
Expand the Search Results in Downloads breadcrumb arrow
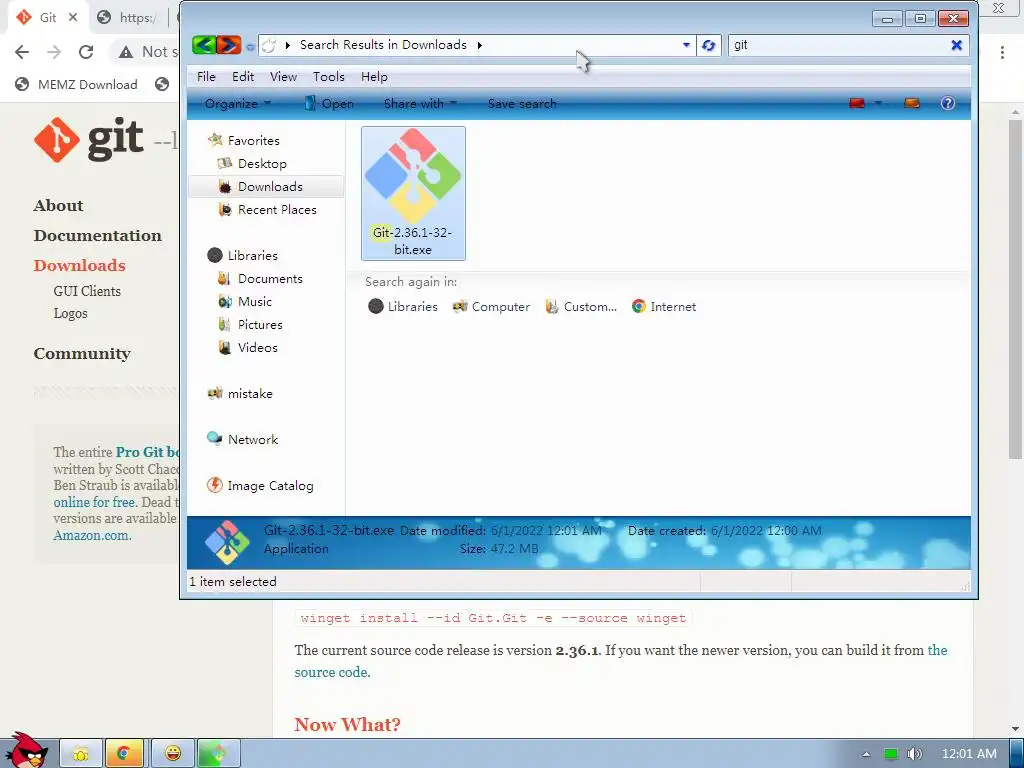point(479,45)
